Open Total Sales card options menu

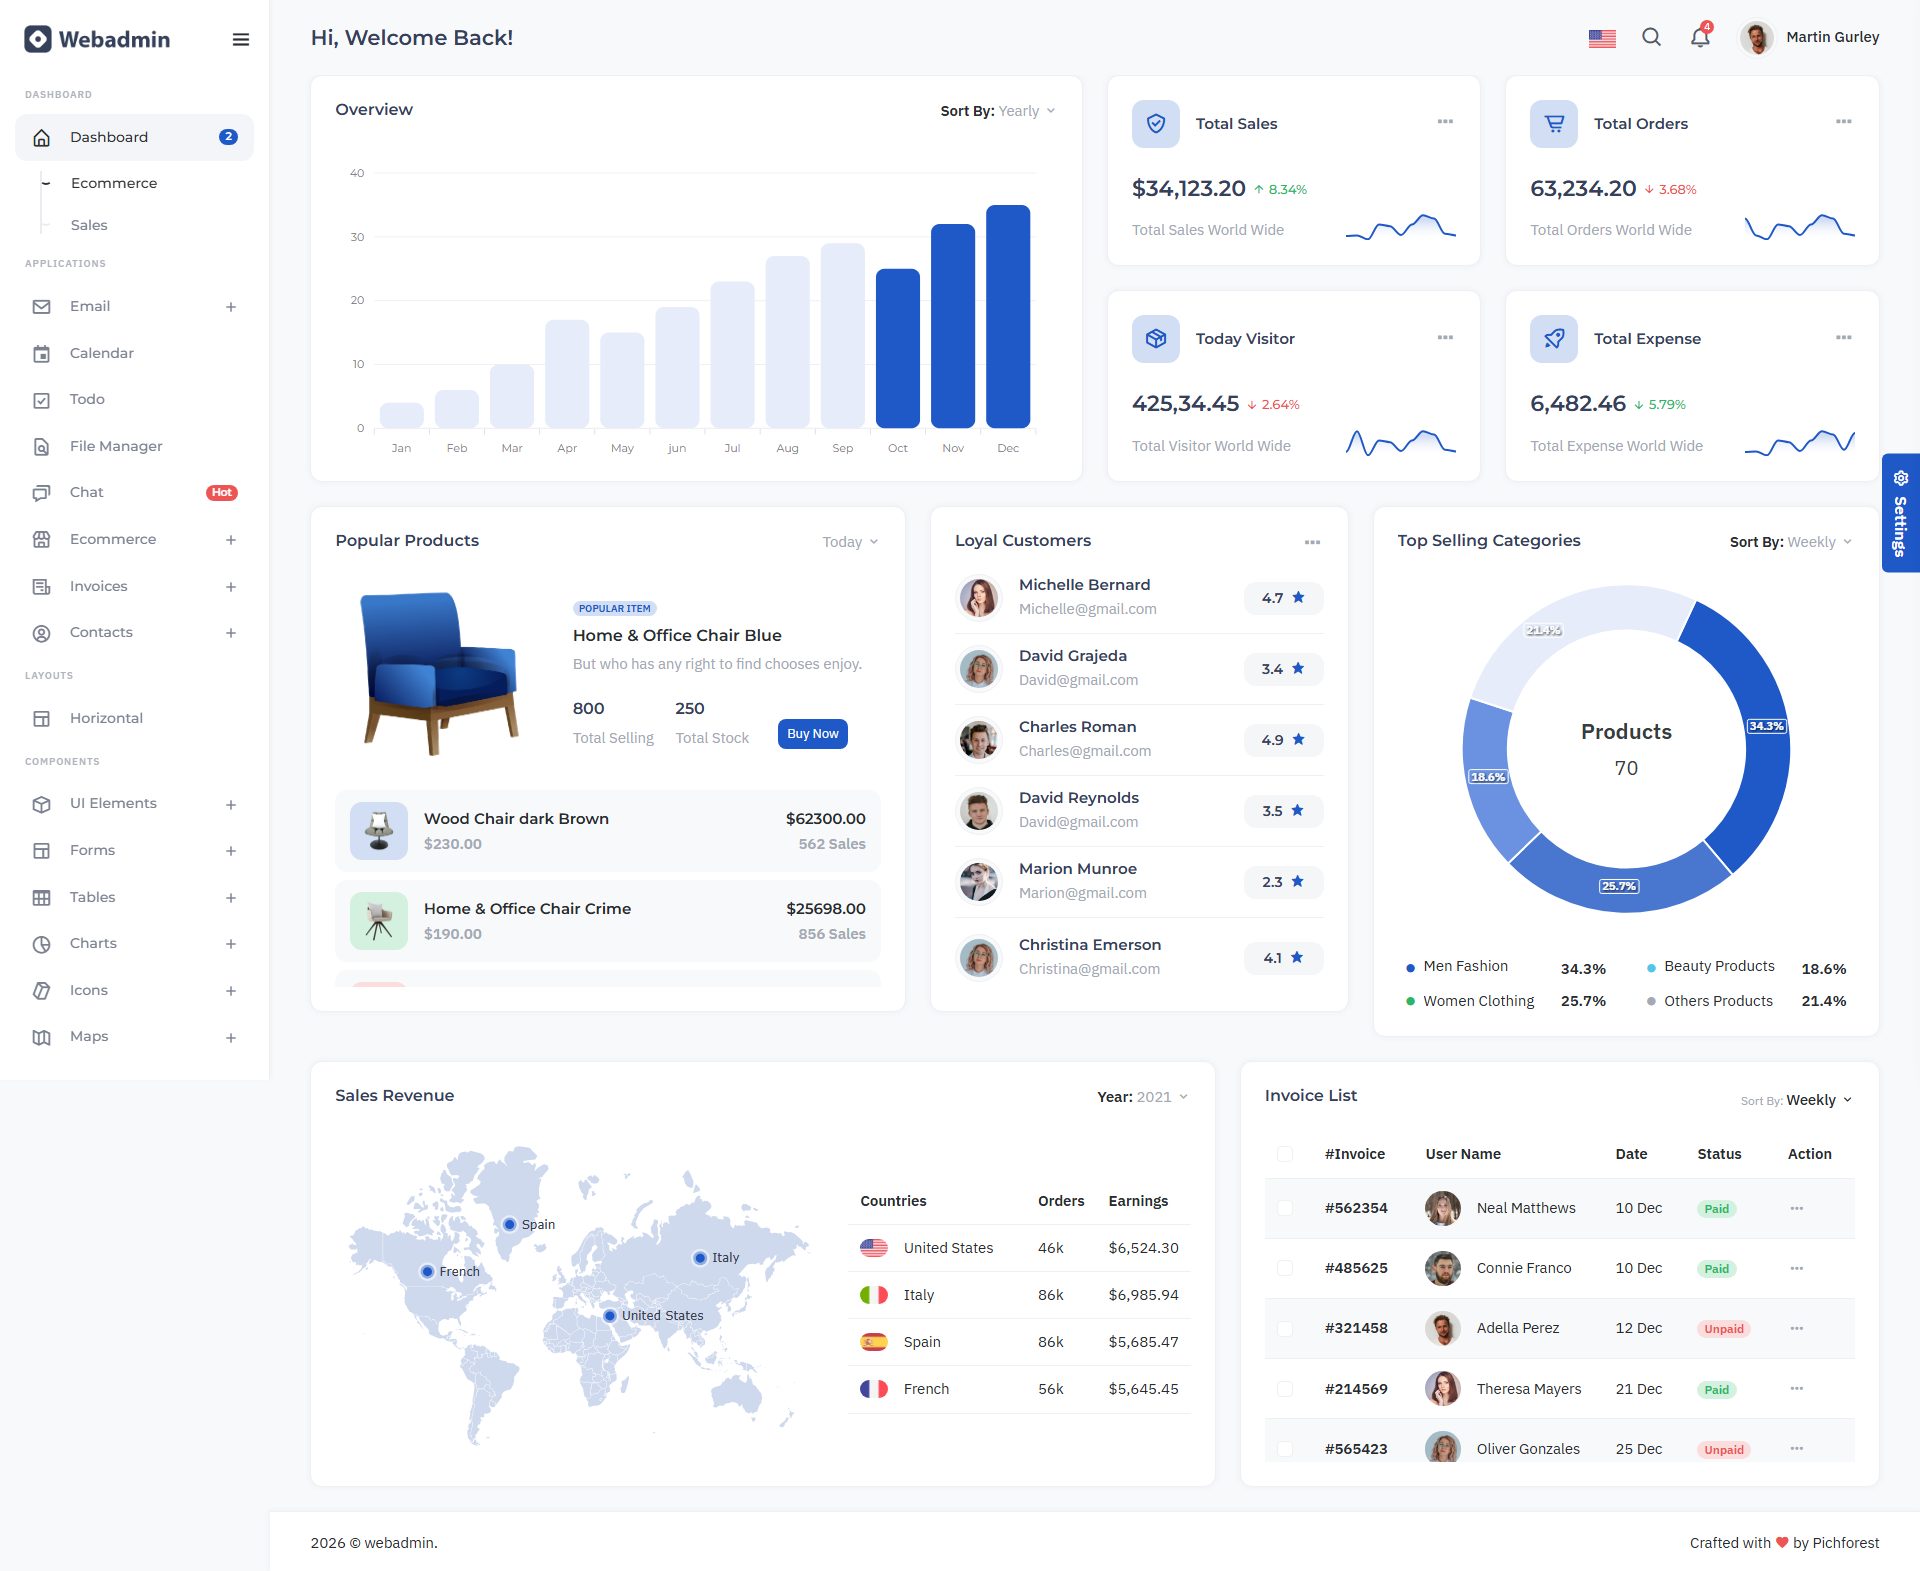coord(1445,122)
